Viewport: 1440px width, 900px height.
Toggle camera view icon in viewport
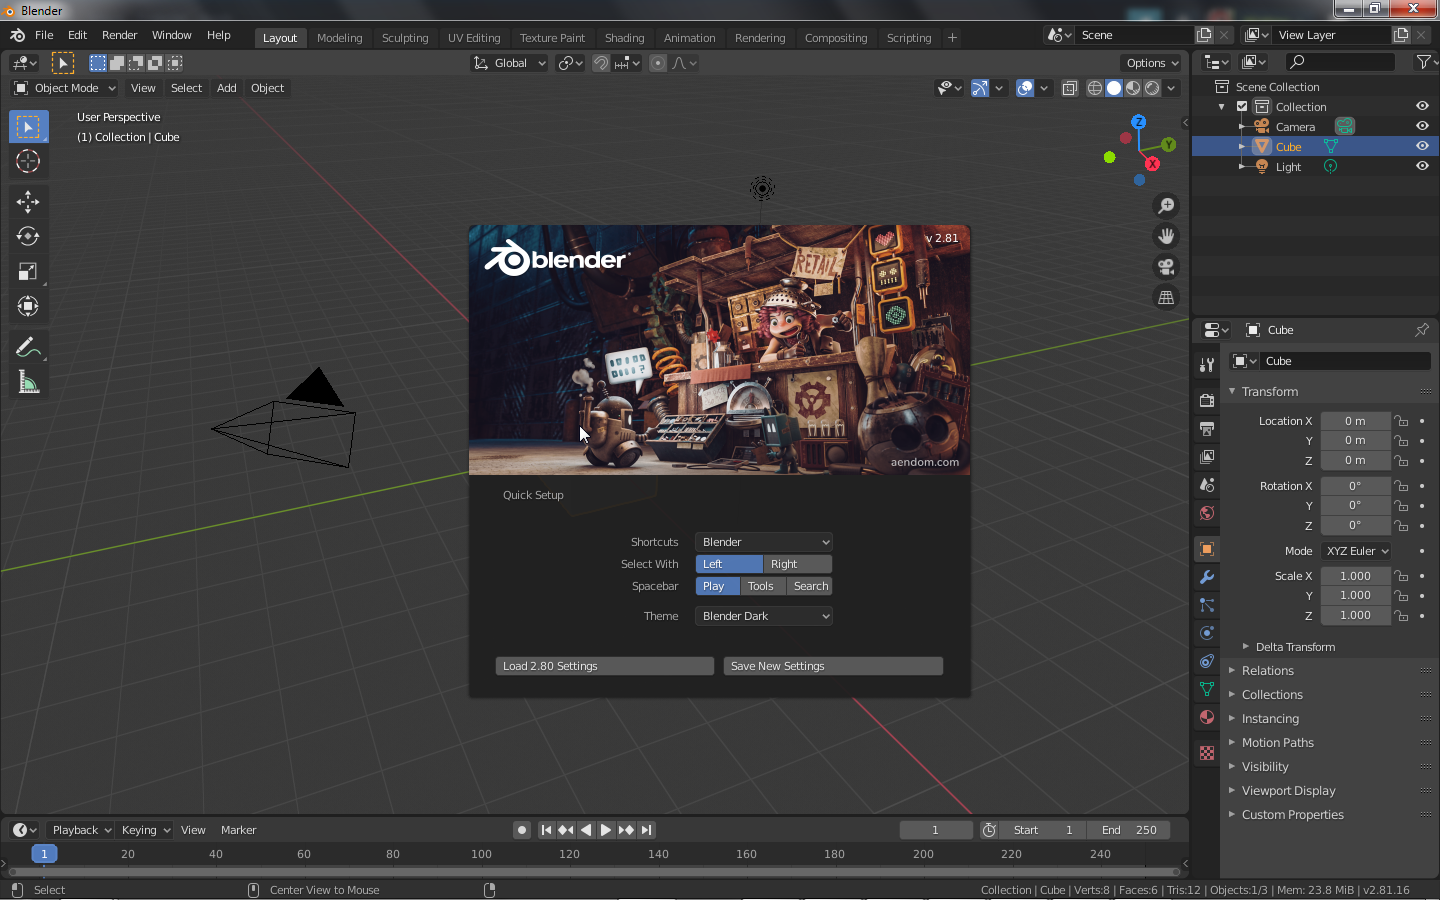pos(1166,267)
